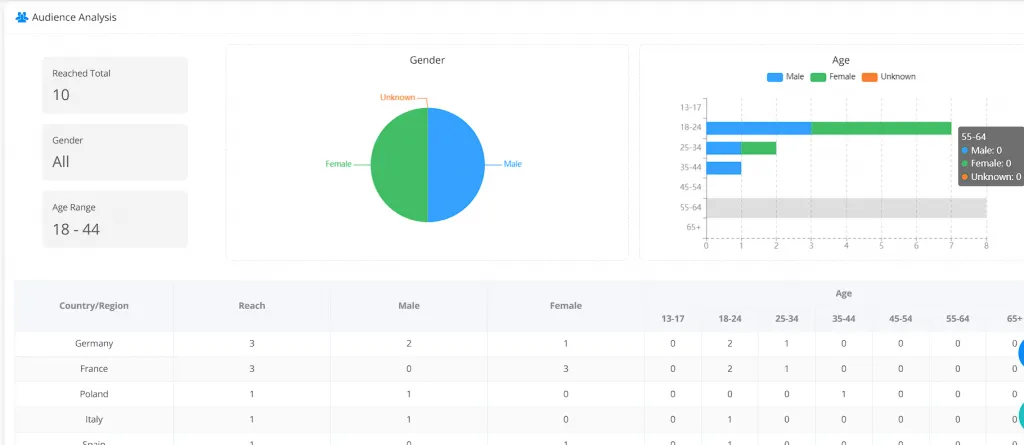1024x445 pixels.
Task: Click the blue 35-44 age bar
Action: (723, 168)
